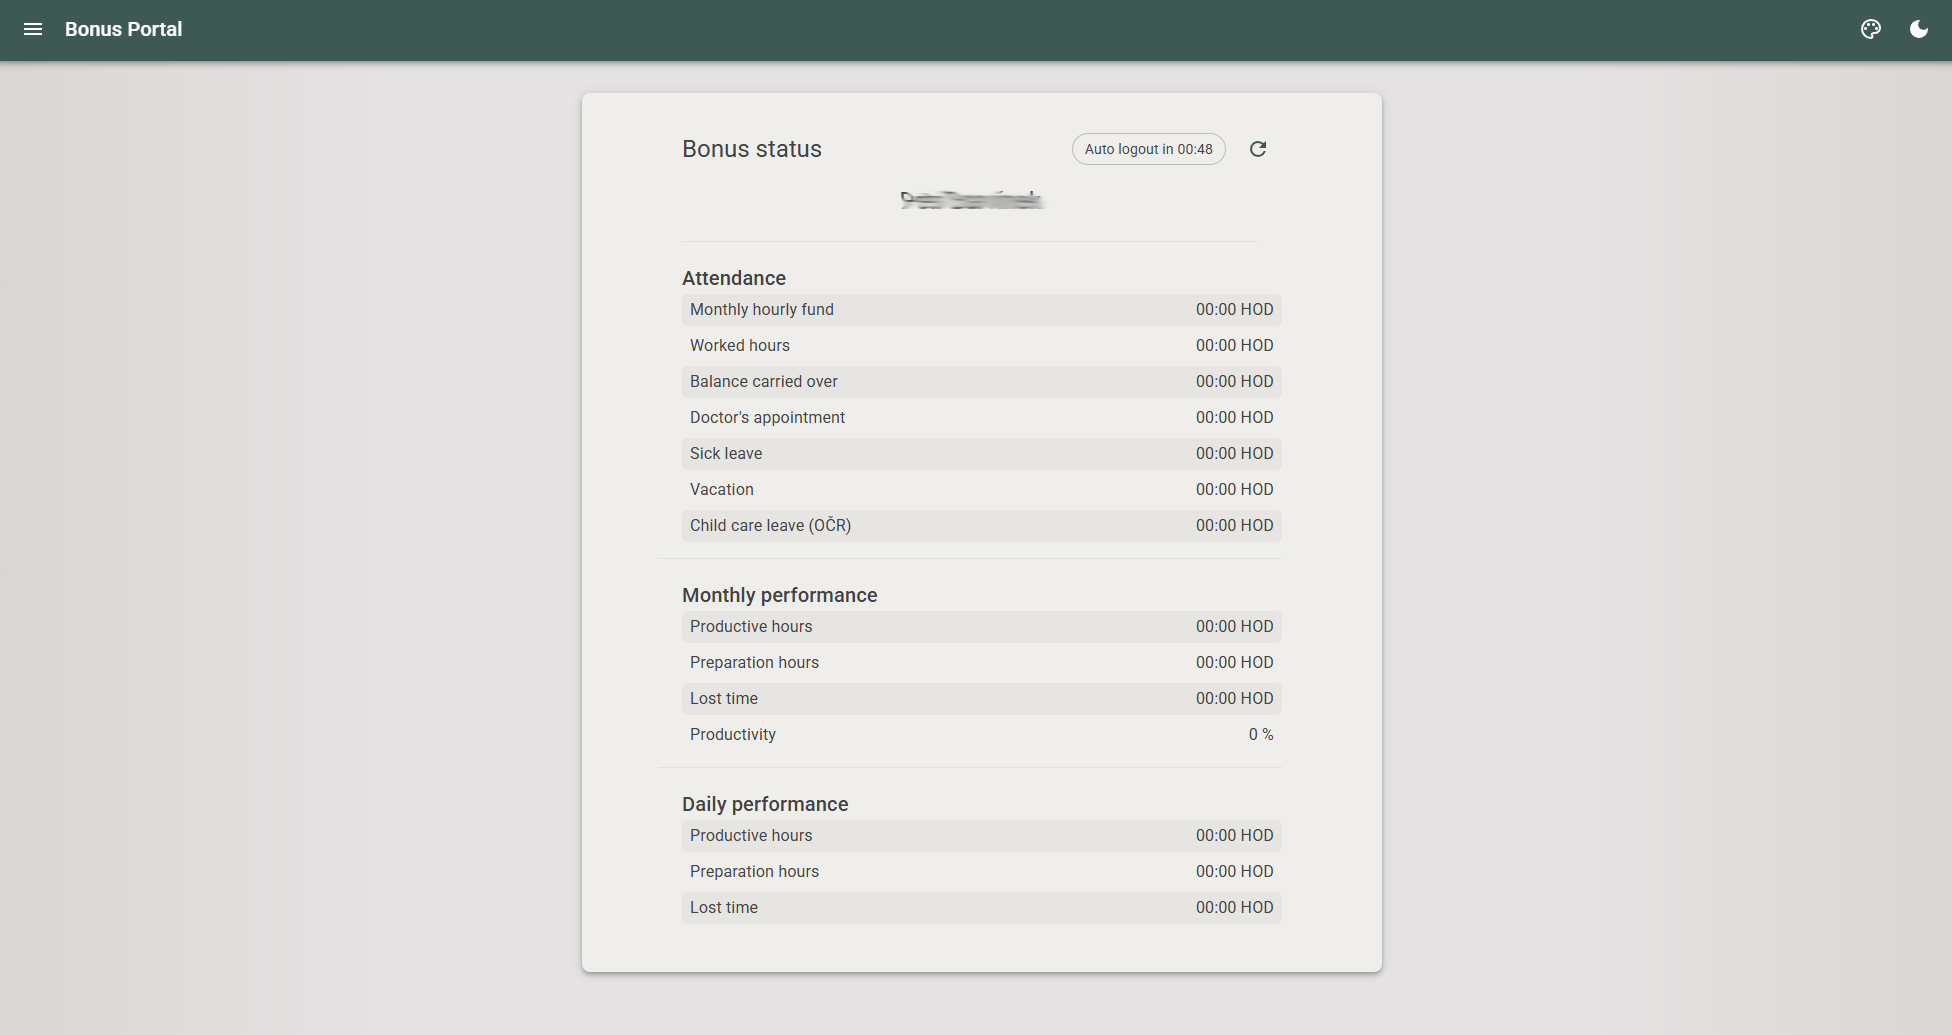Select the Child care leave (OČR) row
Viewport: 1952px width, 1035px height.
pos(981,526)
